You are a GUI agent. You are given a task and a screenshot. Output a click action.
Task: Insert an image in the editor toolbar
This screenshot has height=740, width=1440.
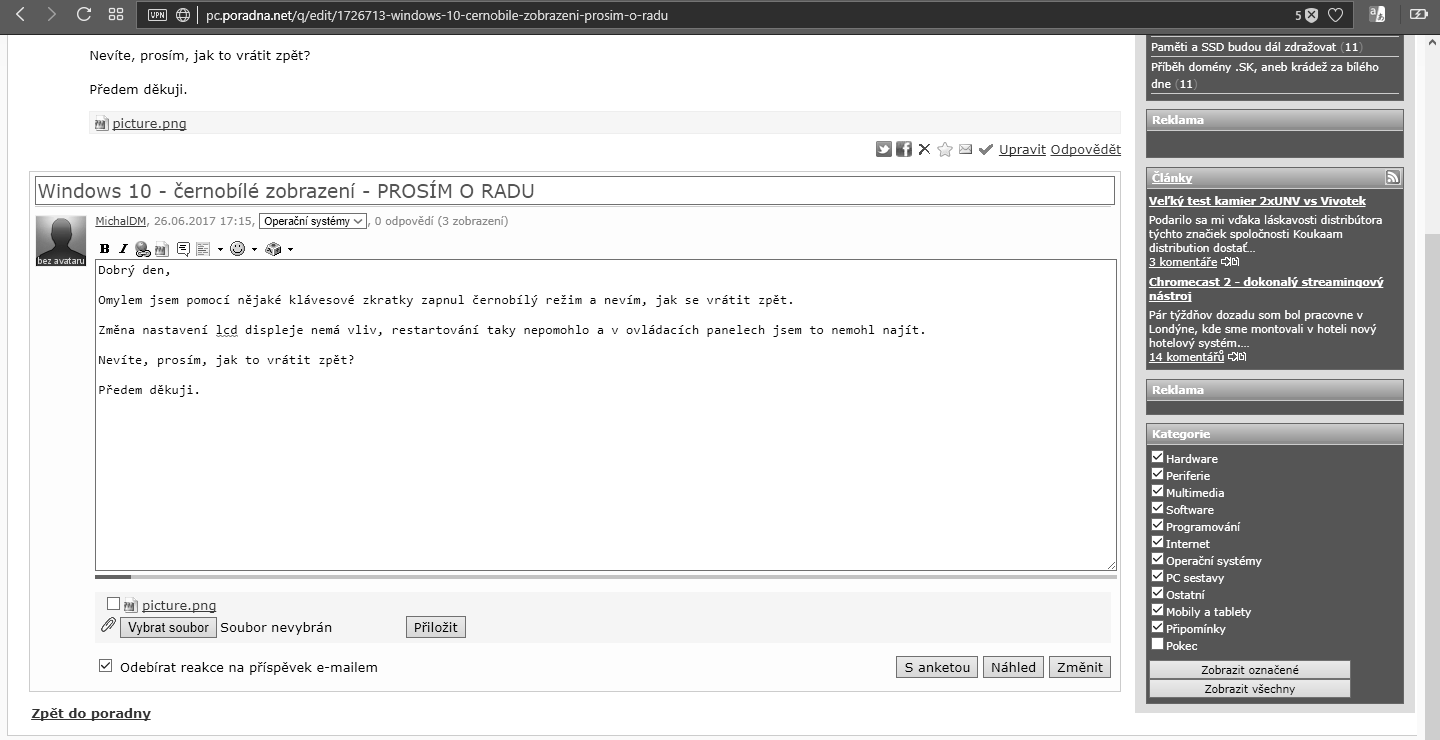click(x=161, y=249)
